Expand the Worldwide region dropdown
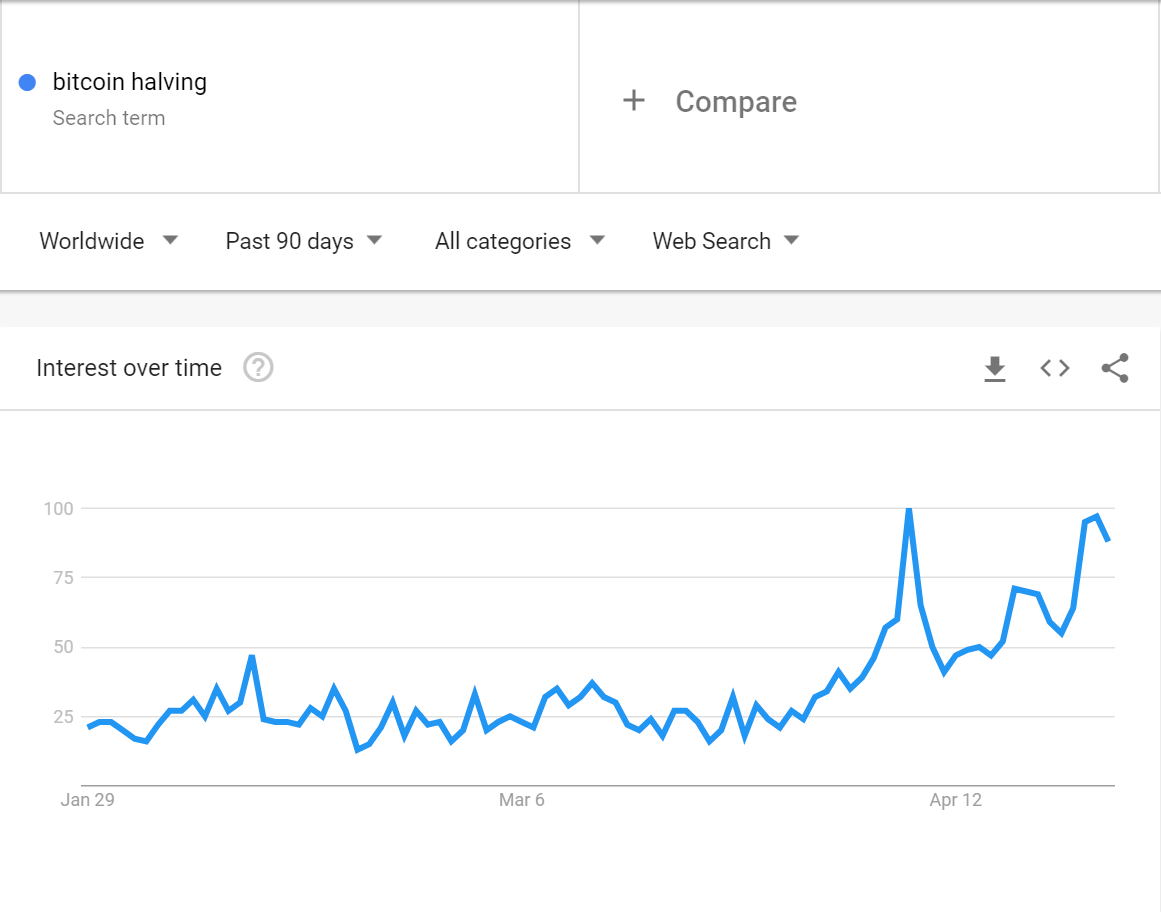1161x912 pixels. (x=109, y=241)
